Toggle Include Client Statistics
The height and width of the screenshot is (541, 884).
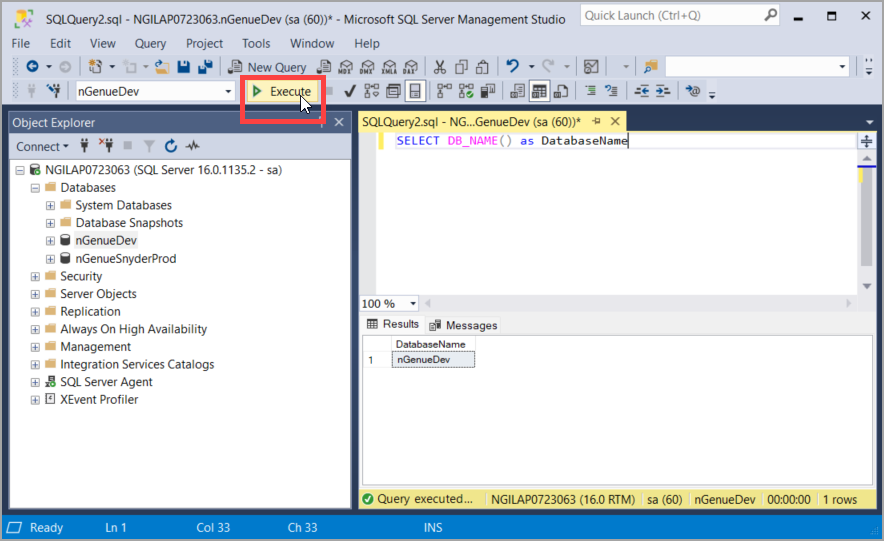[x=488, y=91]
